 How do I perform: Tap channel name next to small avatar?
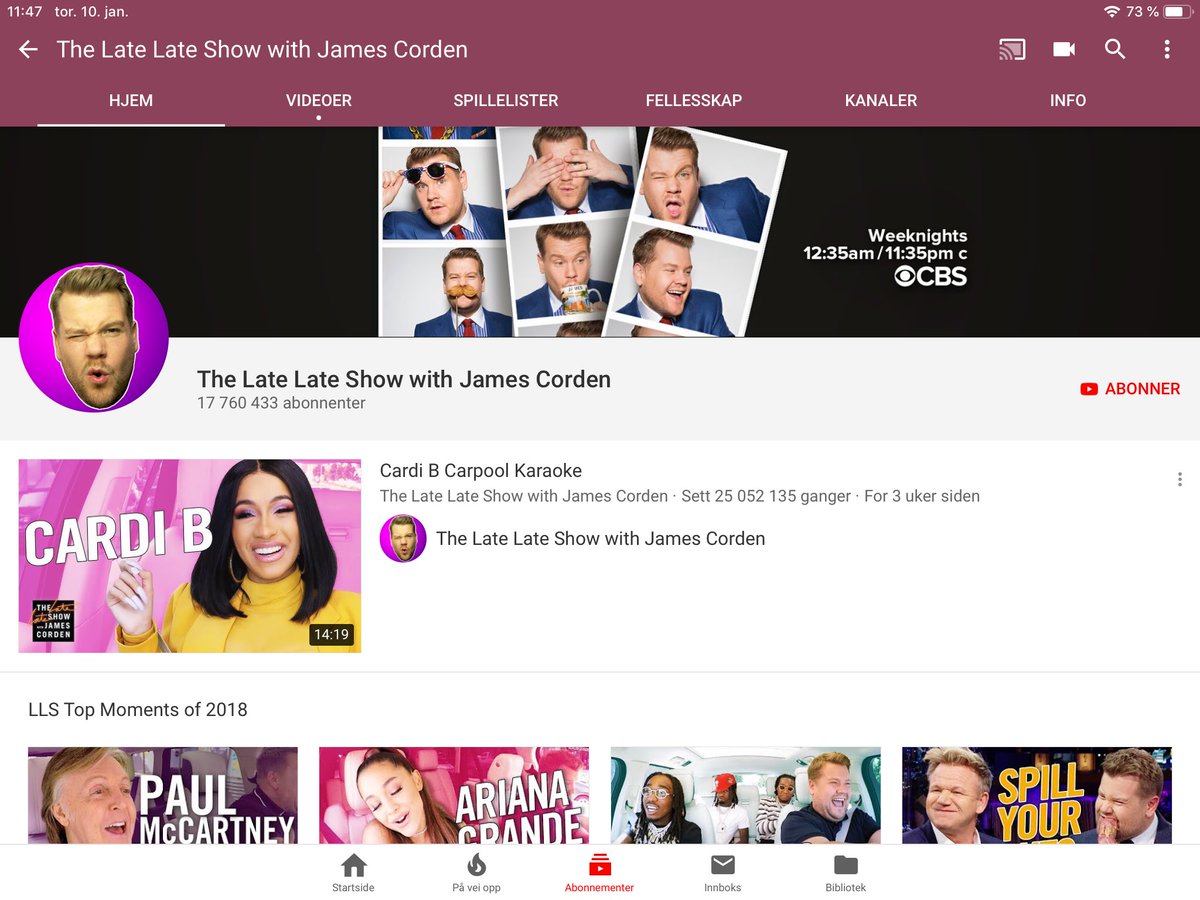pos(600,539)
